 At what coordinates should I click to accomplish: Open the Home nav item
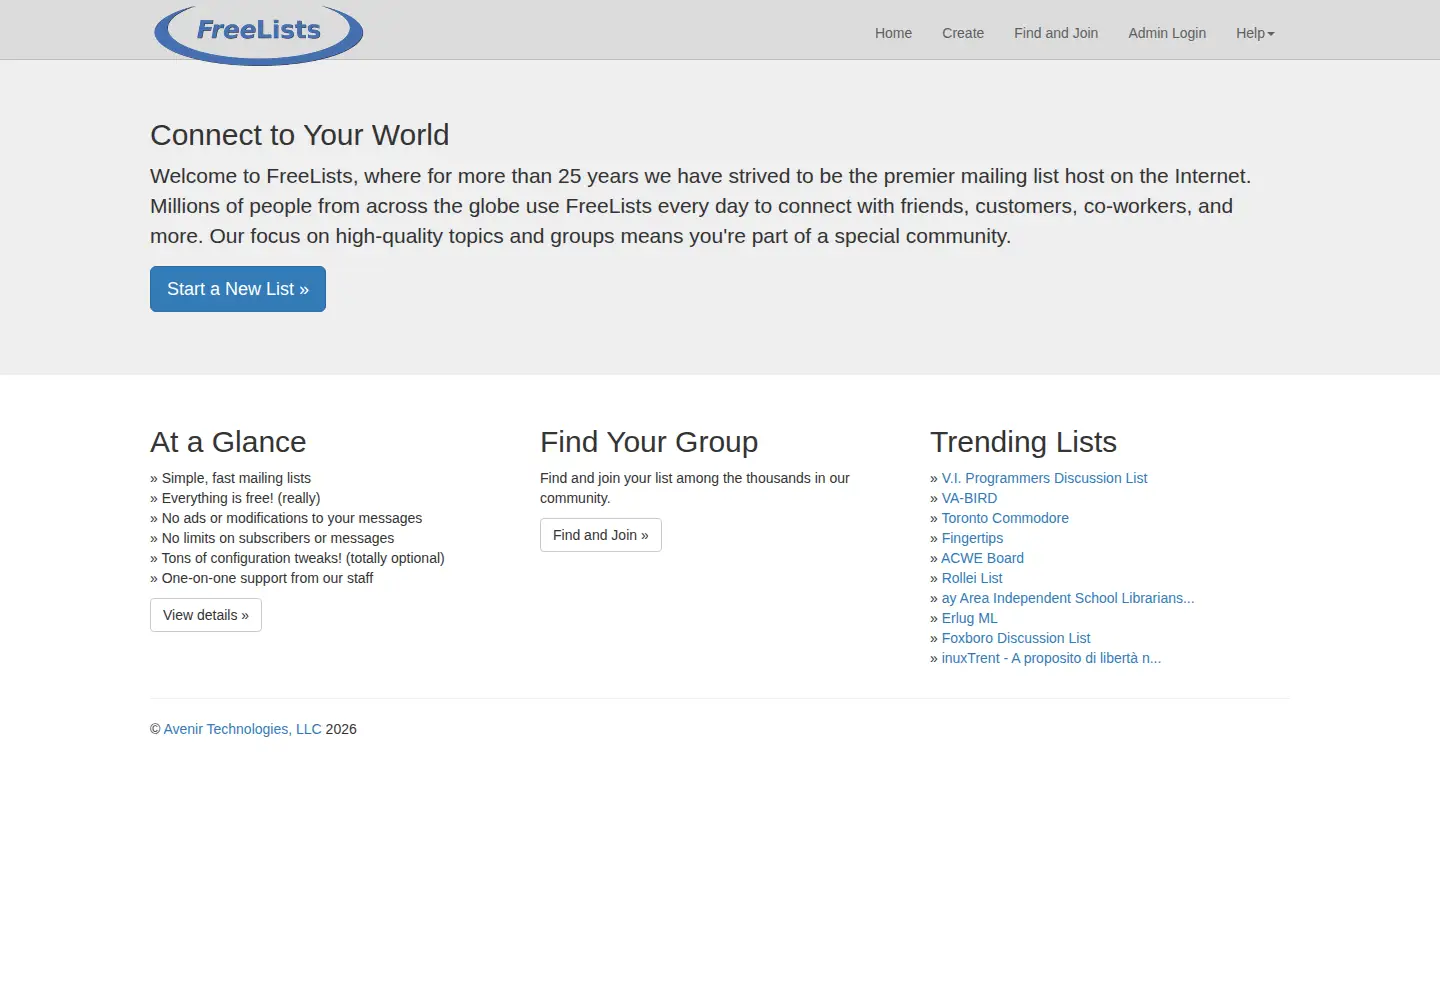(893, 33)
